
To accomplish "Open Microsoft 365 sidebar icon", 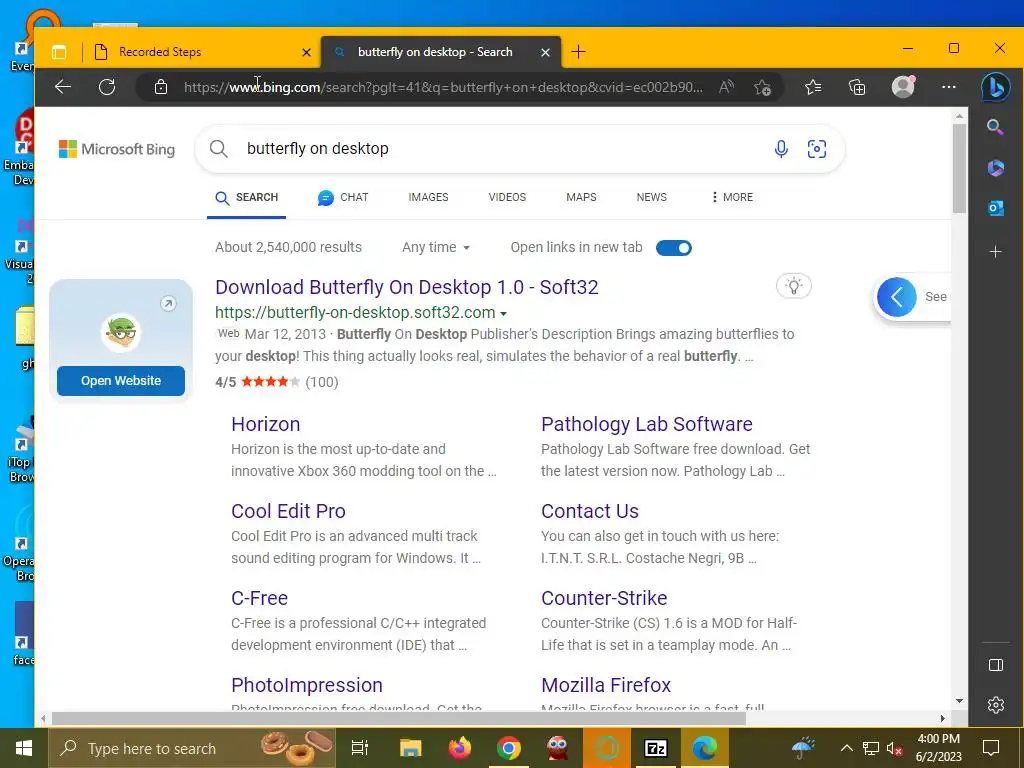I will click(x=995, y=168).
